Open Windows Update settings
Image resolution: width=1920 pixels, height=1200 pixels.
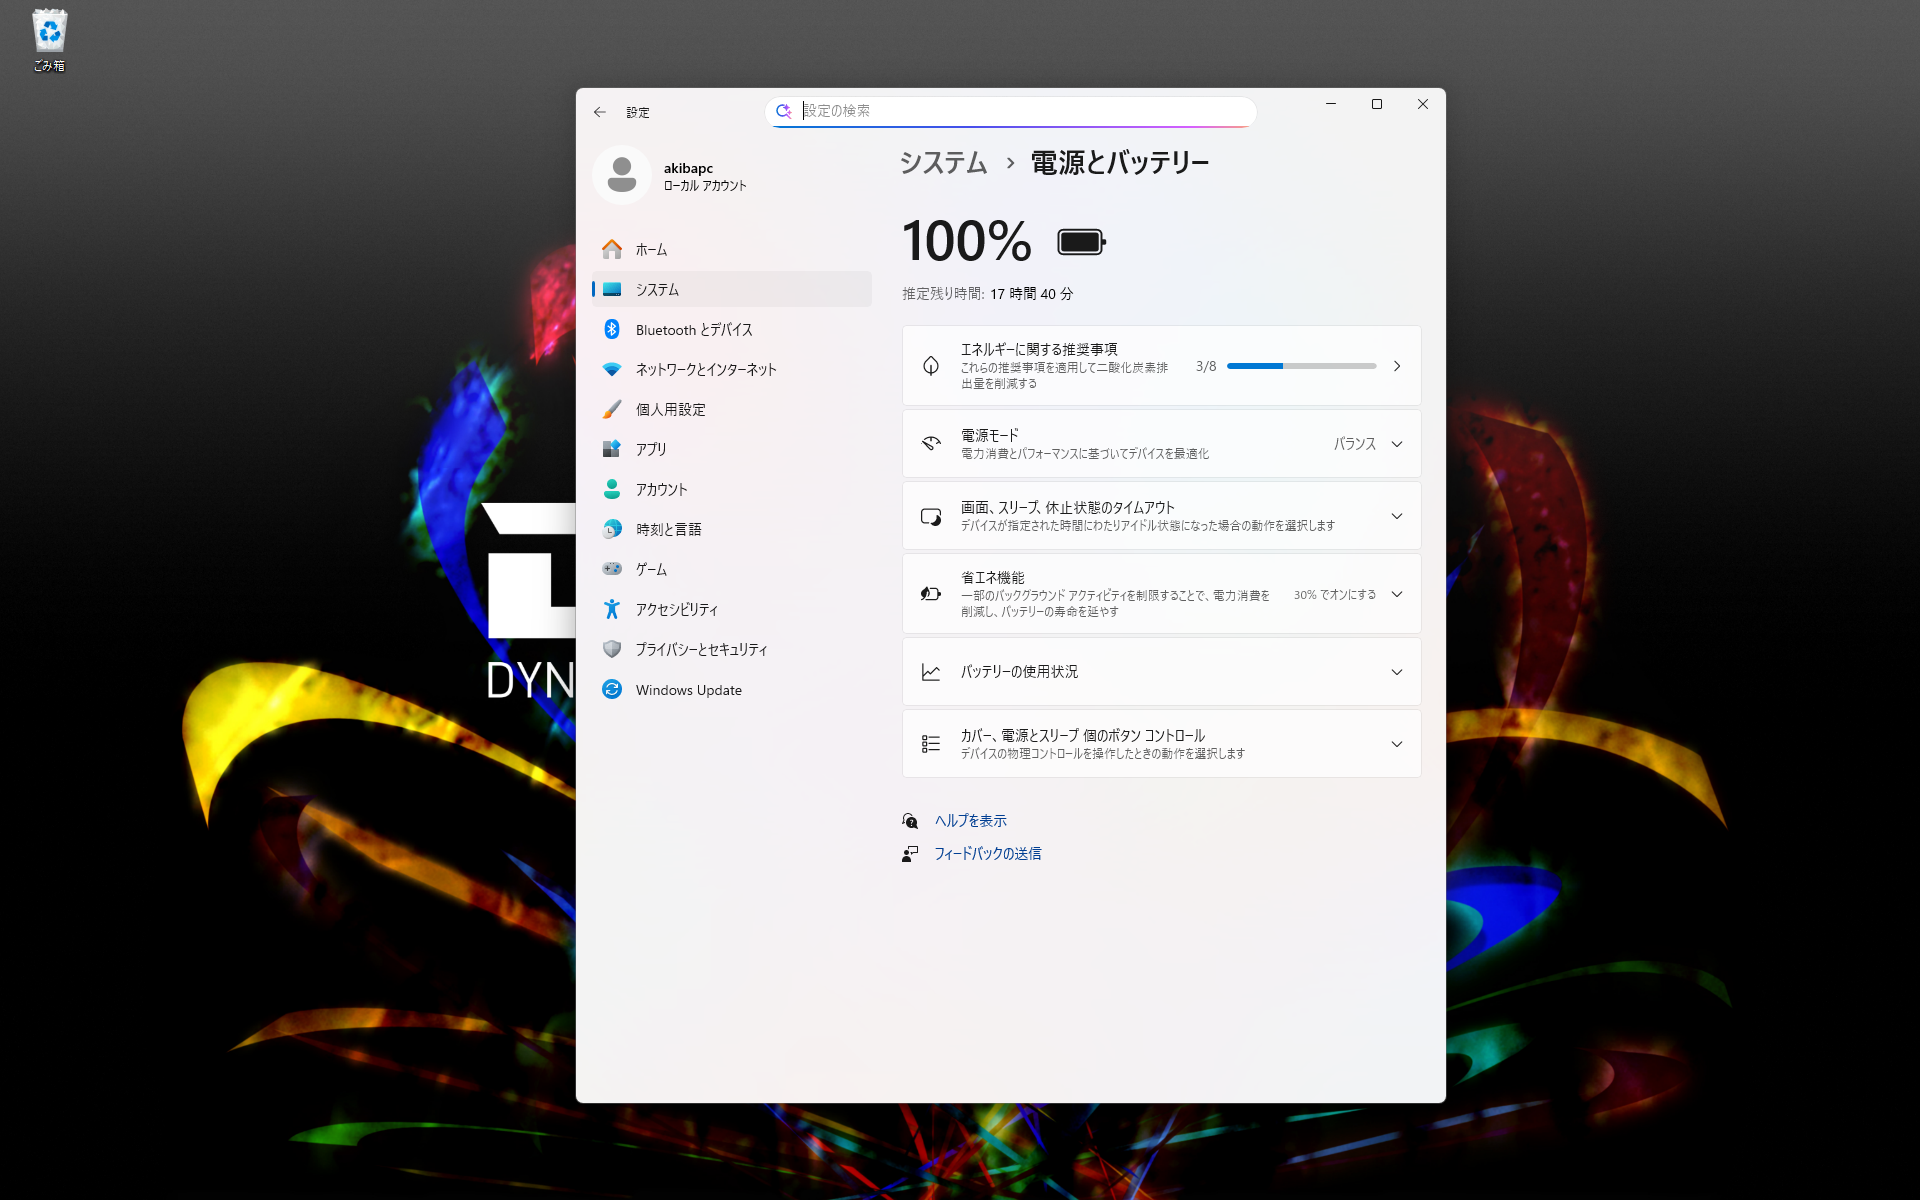(689, 689)
